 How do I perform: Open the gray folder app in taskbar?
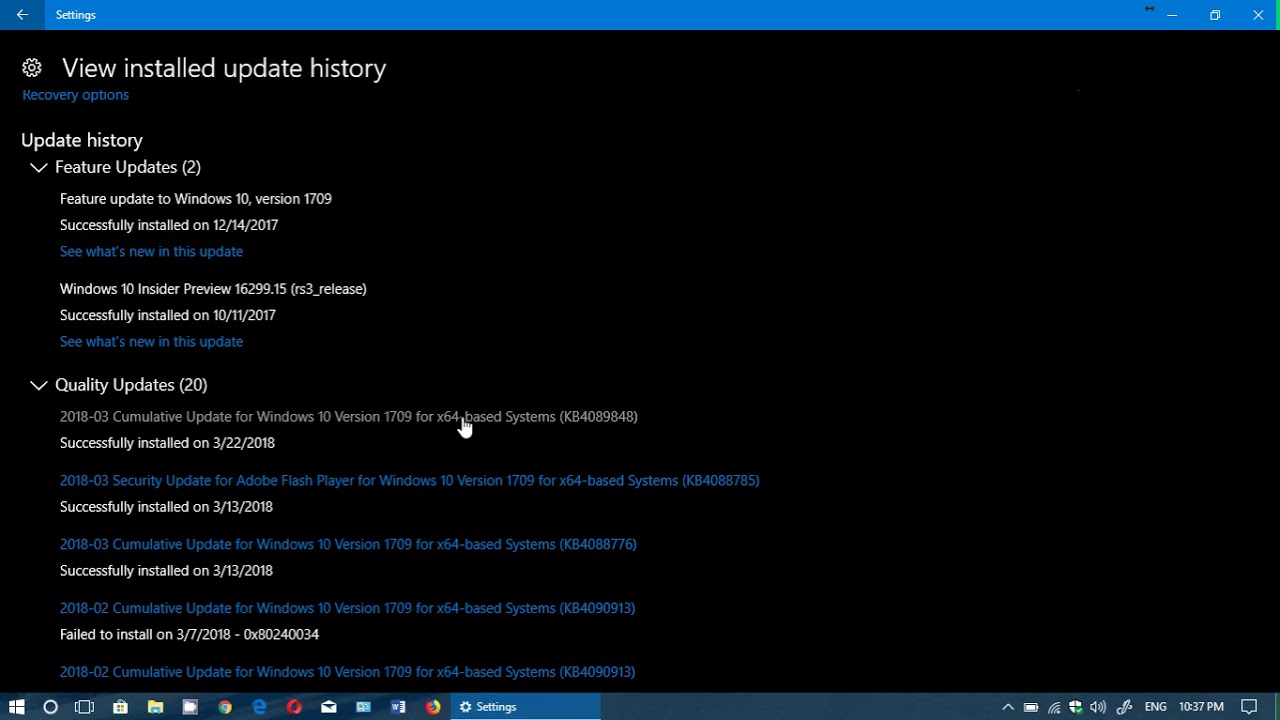tap(190, 707)
